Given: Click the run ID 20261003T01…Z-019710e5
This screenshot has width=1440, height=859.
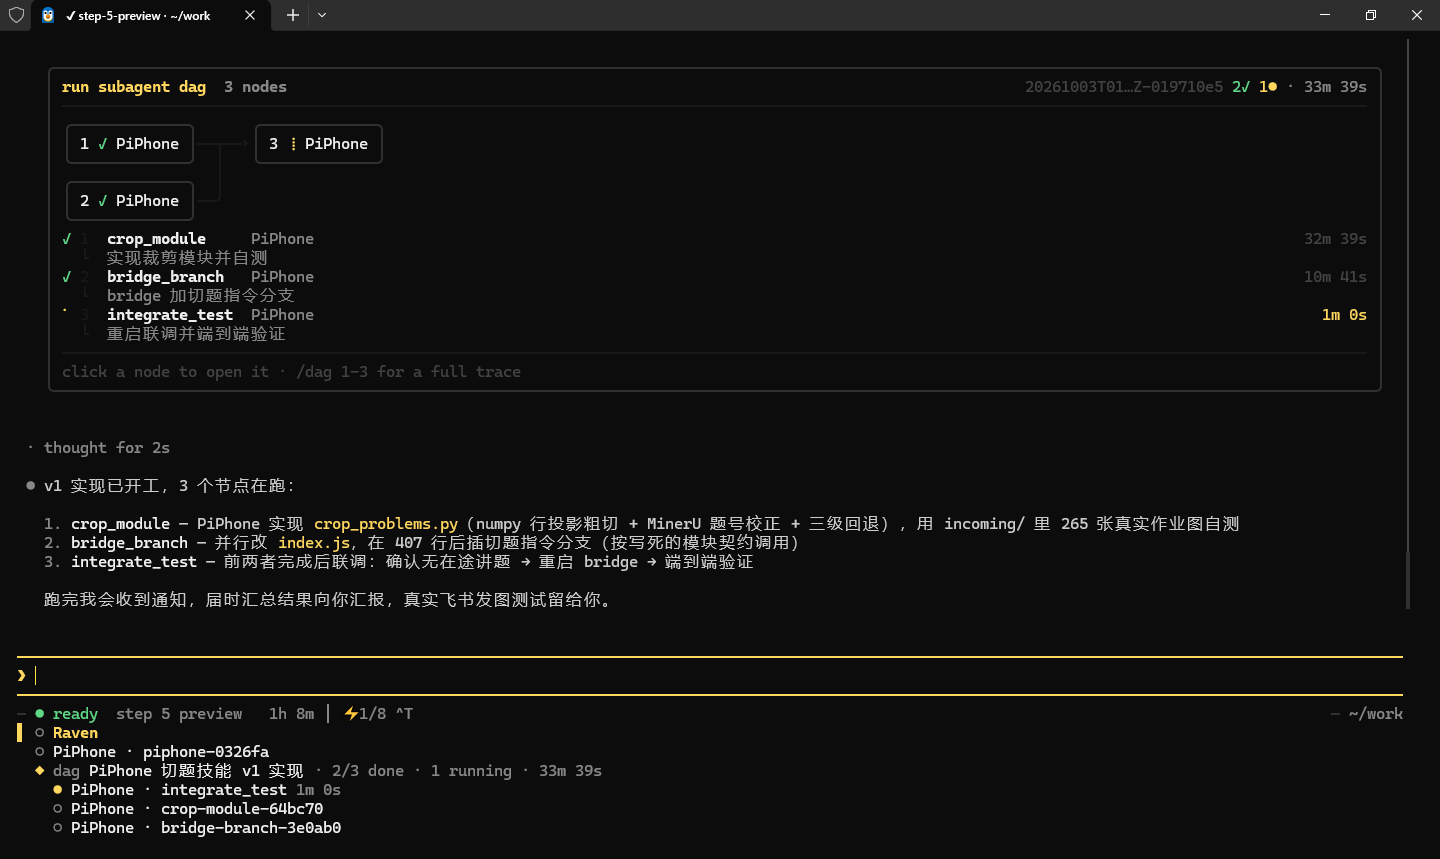Looking at the screenshot, I should tap(1124, 87).
